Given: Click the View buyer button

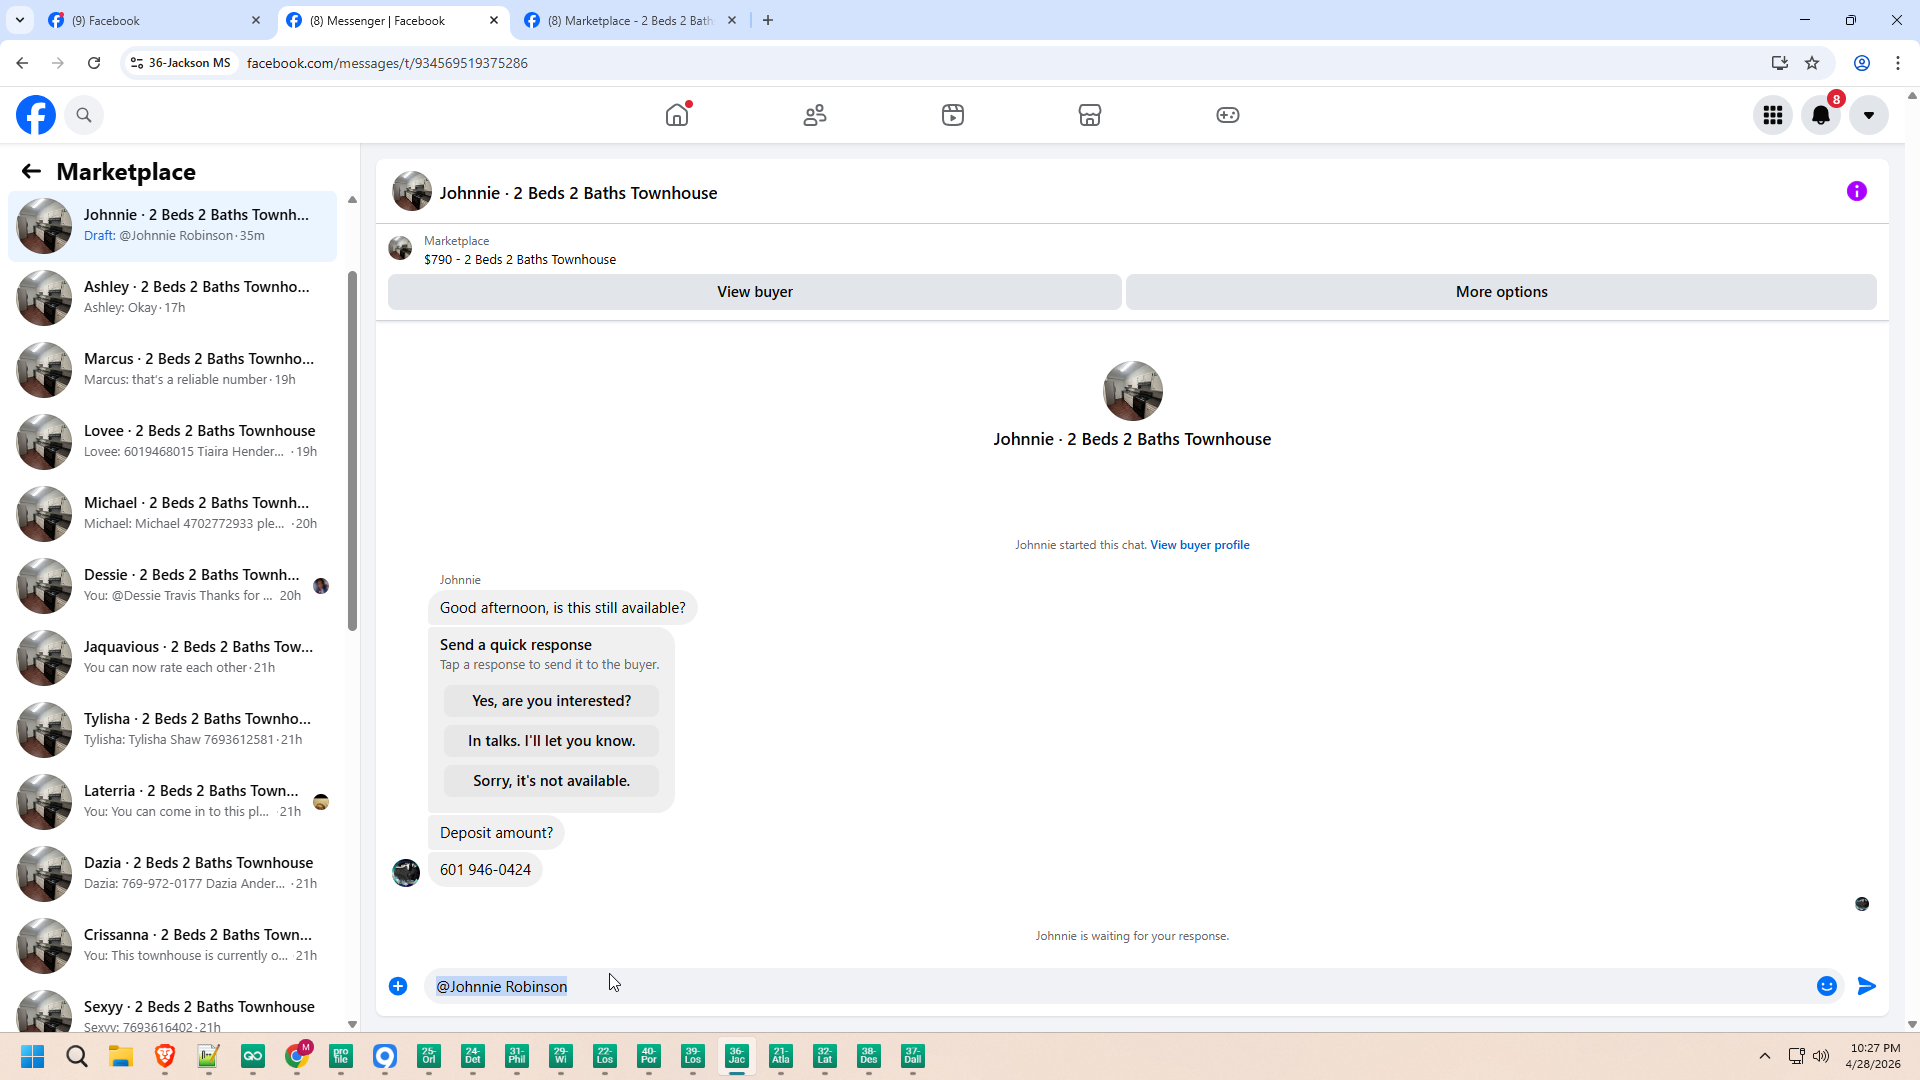Looking at the screenshot, I should click(754, 292).
